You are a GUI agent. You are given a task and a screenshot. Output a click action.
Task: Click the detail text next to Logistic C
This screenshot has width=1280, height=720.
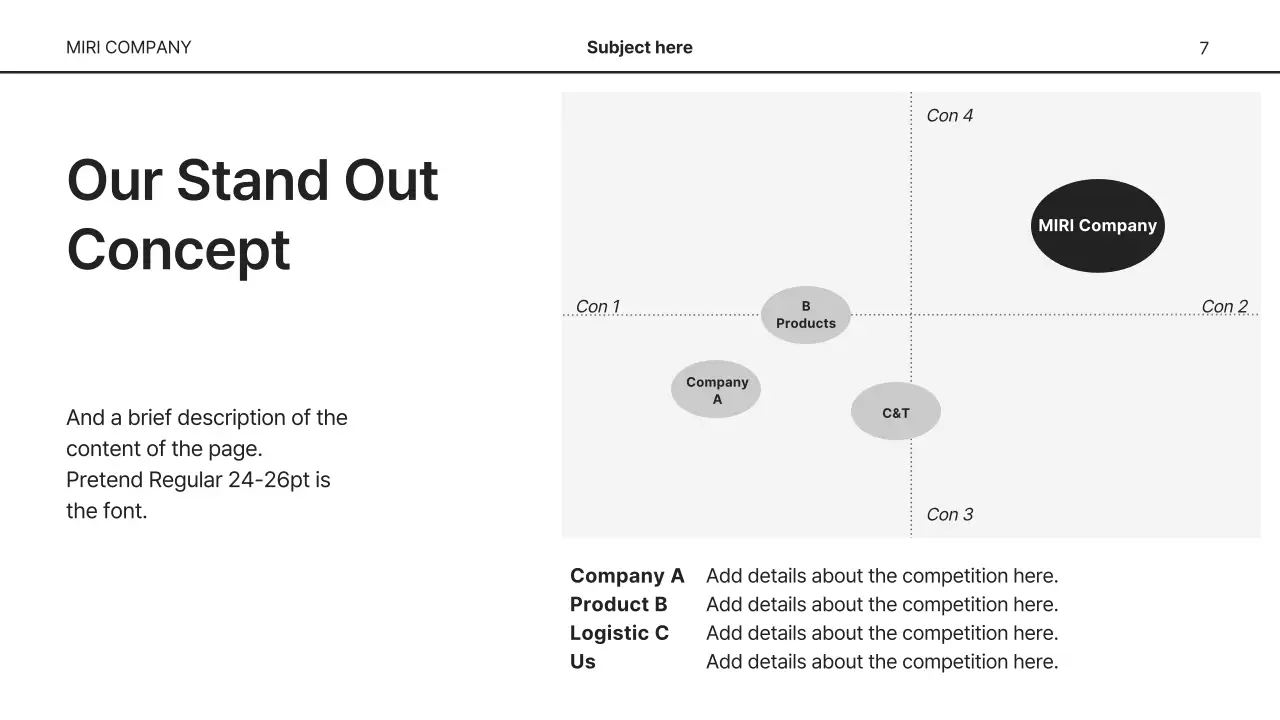881,633
